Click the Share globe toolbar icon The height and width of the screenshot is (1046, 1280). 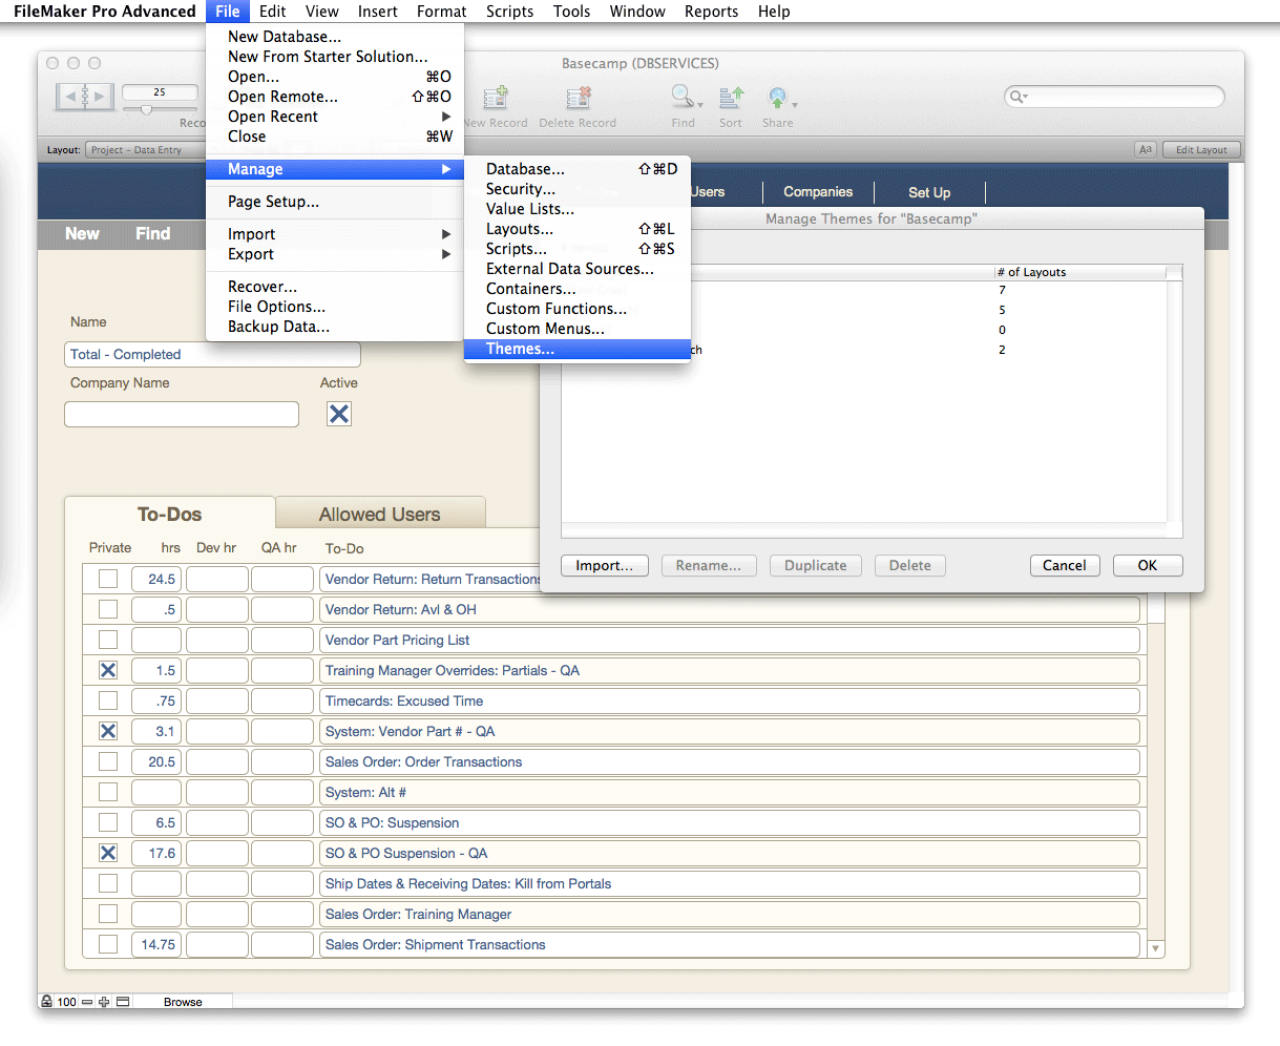pyautogui.click(x=777, y=97)
